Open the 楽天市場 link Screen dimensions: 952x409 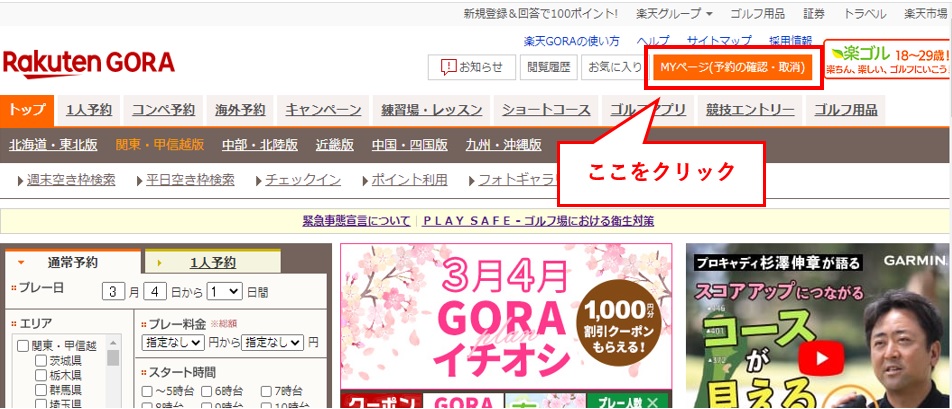click(x=925, y=13)
